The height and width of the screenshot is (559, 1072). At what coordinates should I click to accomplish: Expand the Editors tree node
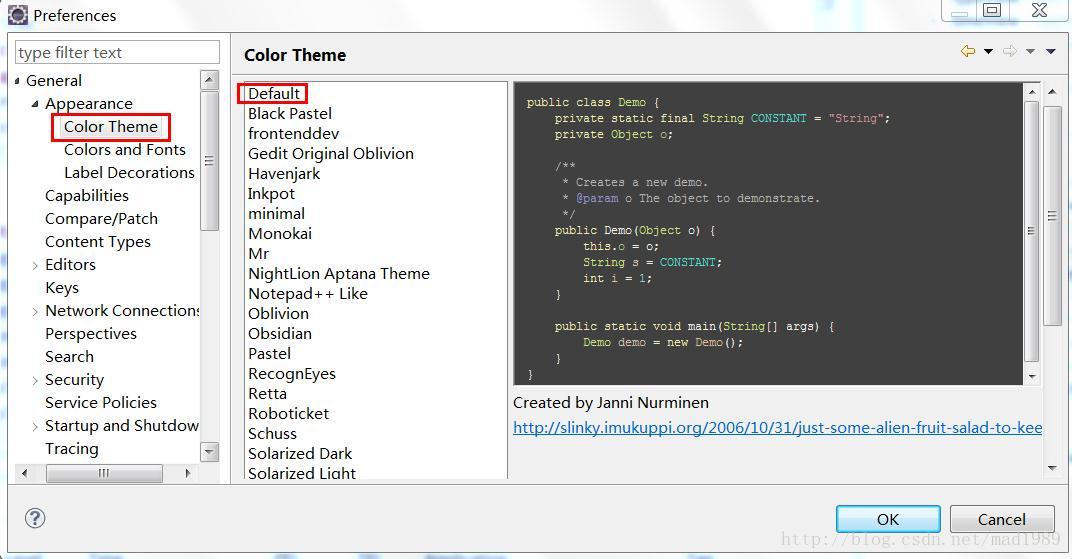[35, 265]
